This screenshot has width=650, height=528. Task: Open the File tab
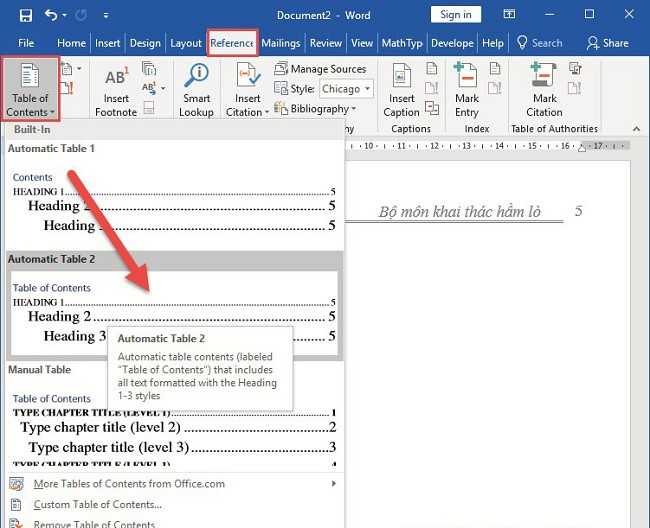[26, 43]
